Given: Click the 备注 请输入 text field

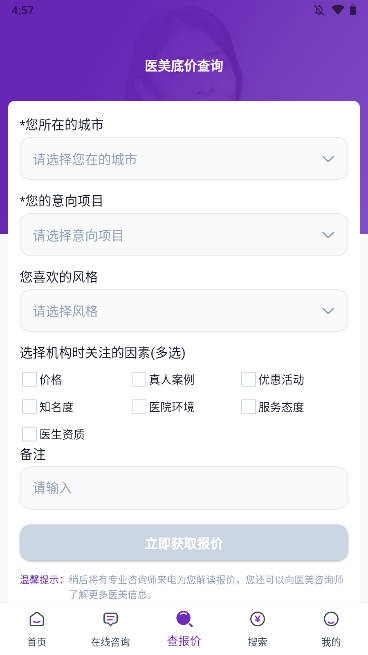Looking at the screenshot, I should (x=184, y=488).
